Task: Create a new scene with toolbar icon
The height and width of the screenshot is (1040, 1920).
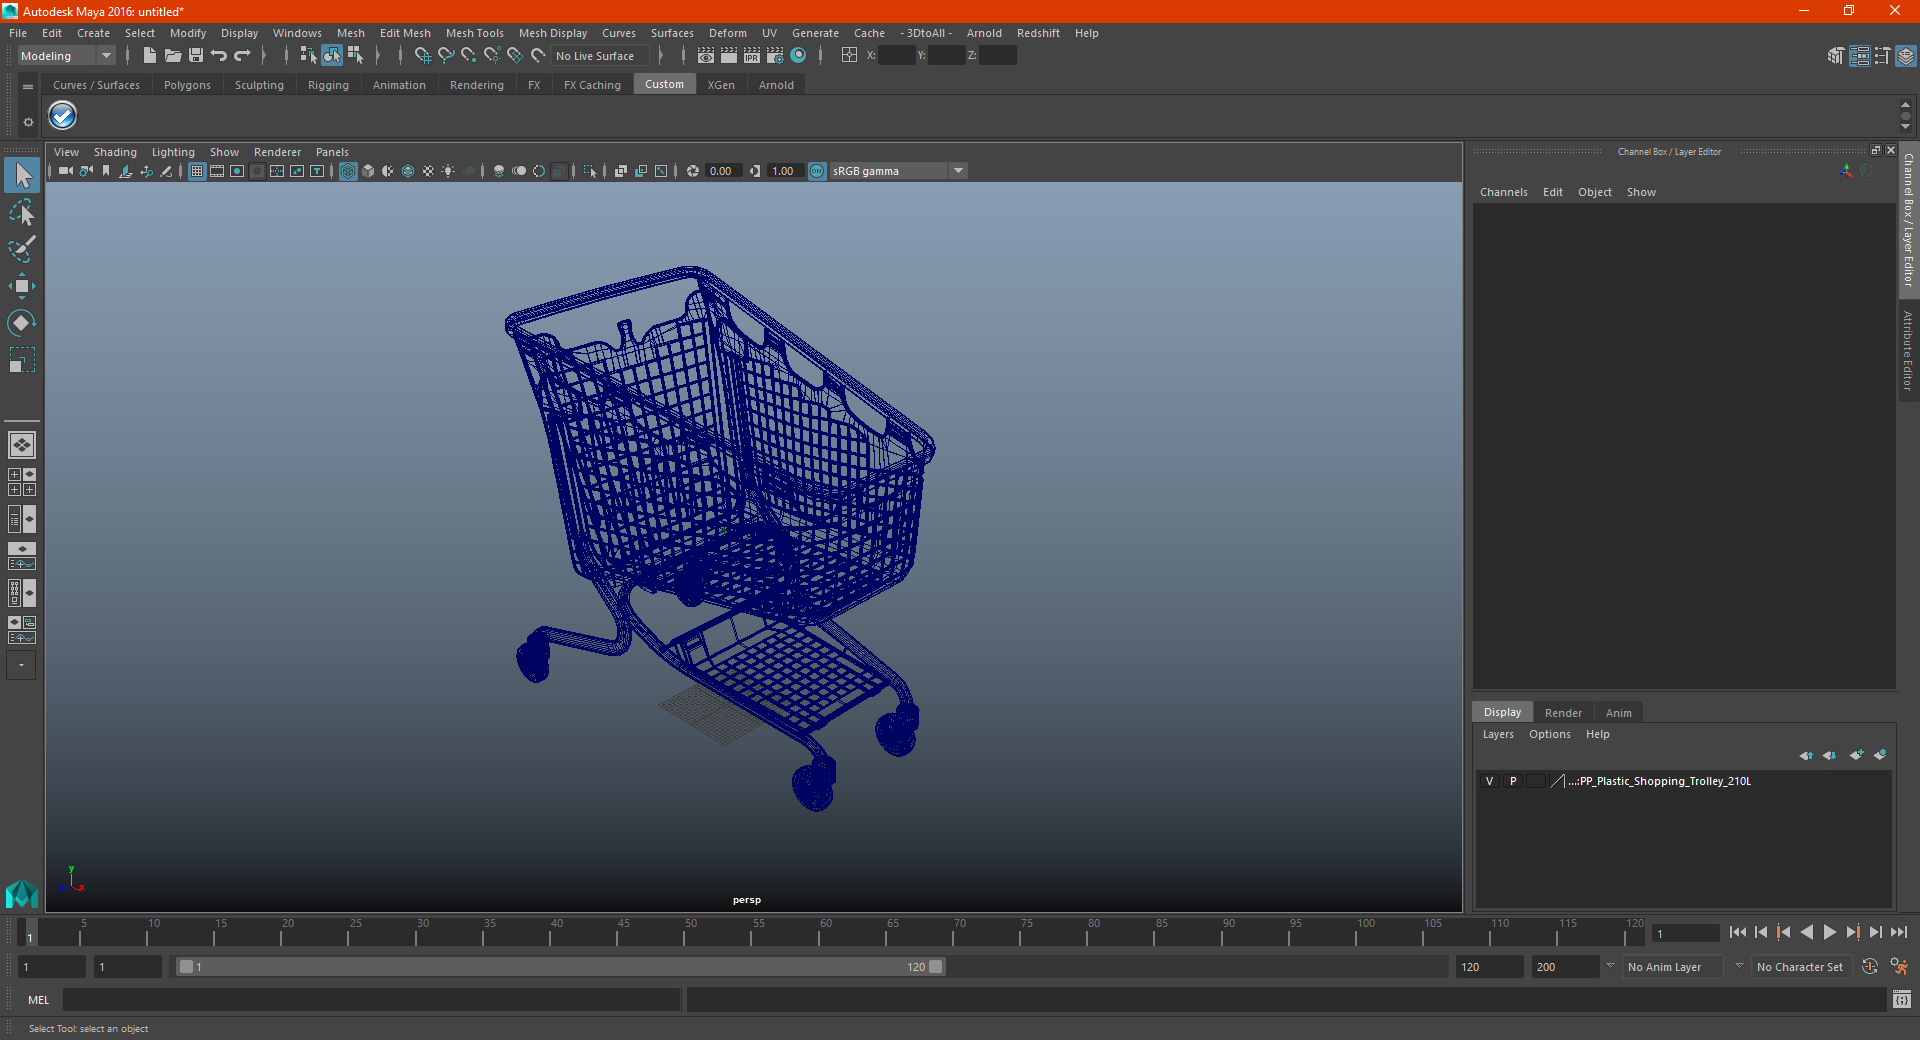Action: click(149, 56)
